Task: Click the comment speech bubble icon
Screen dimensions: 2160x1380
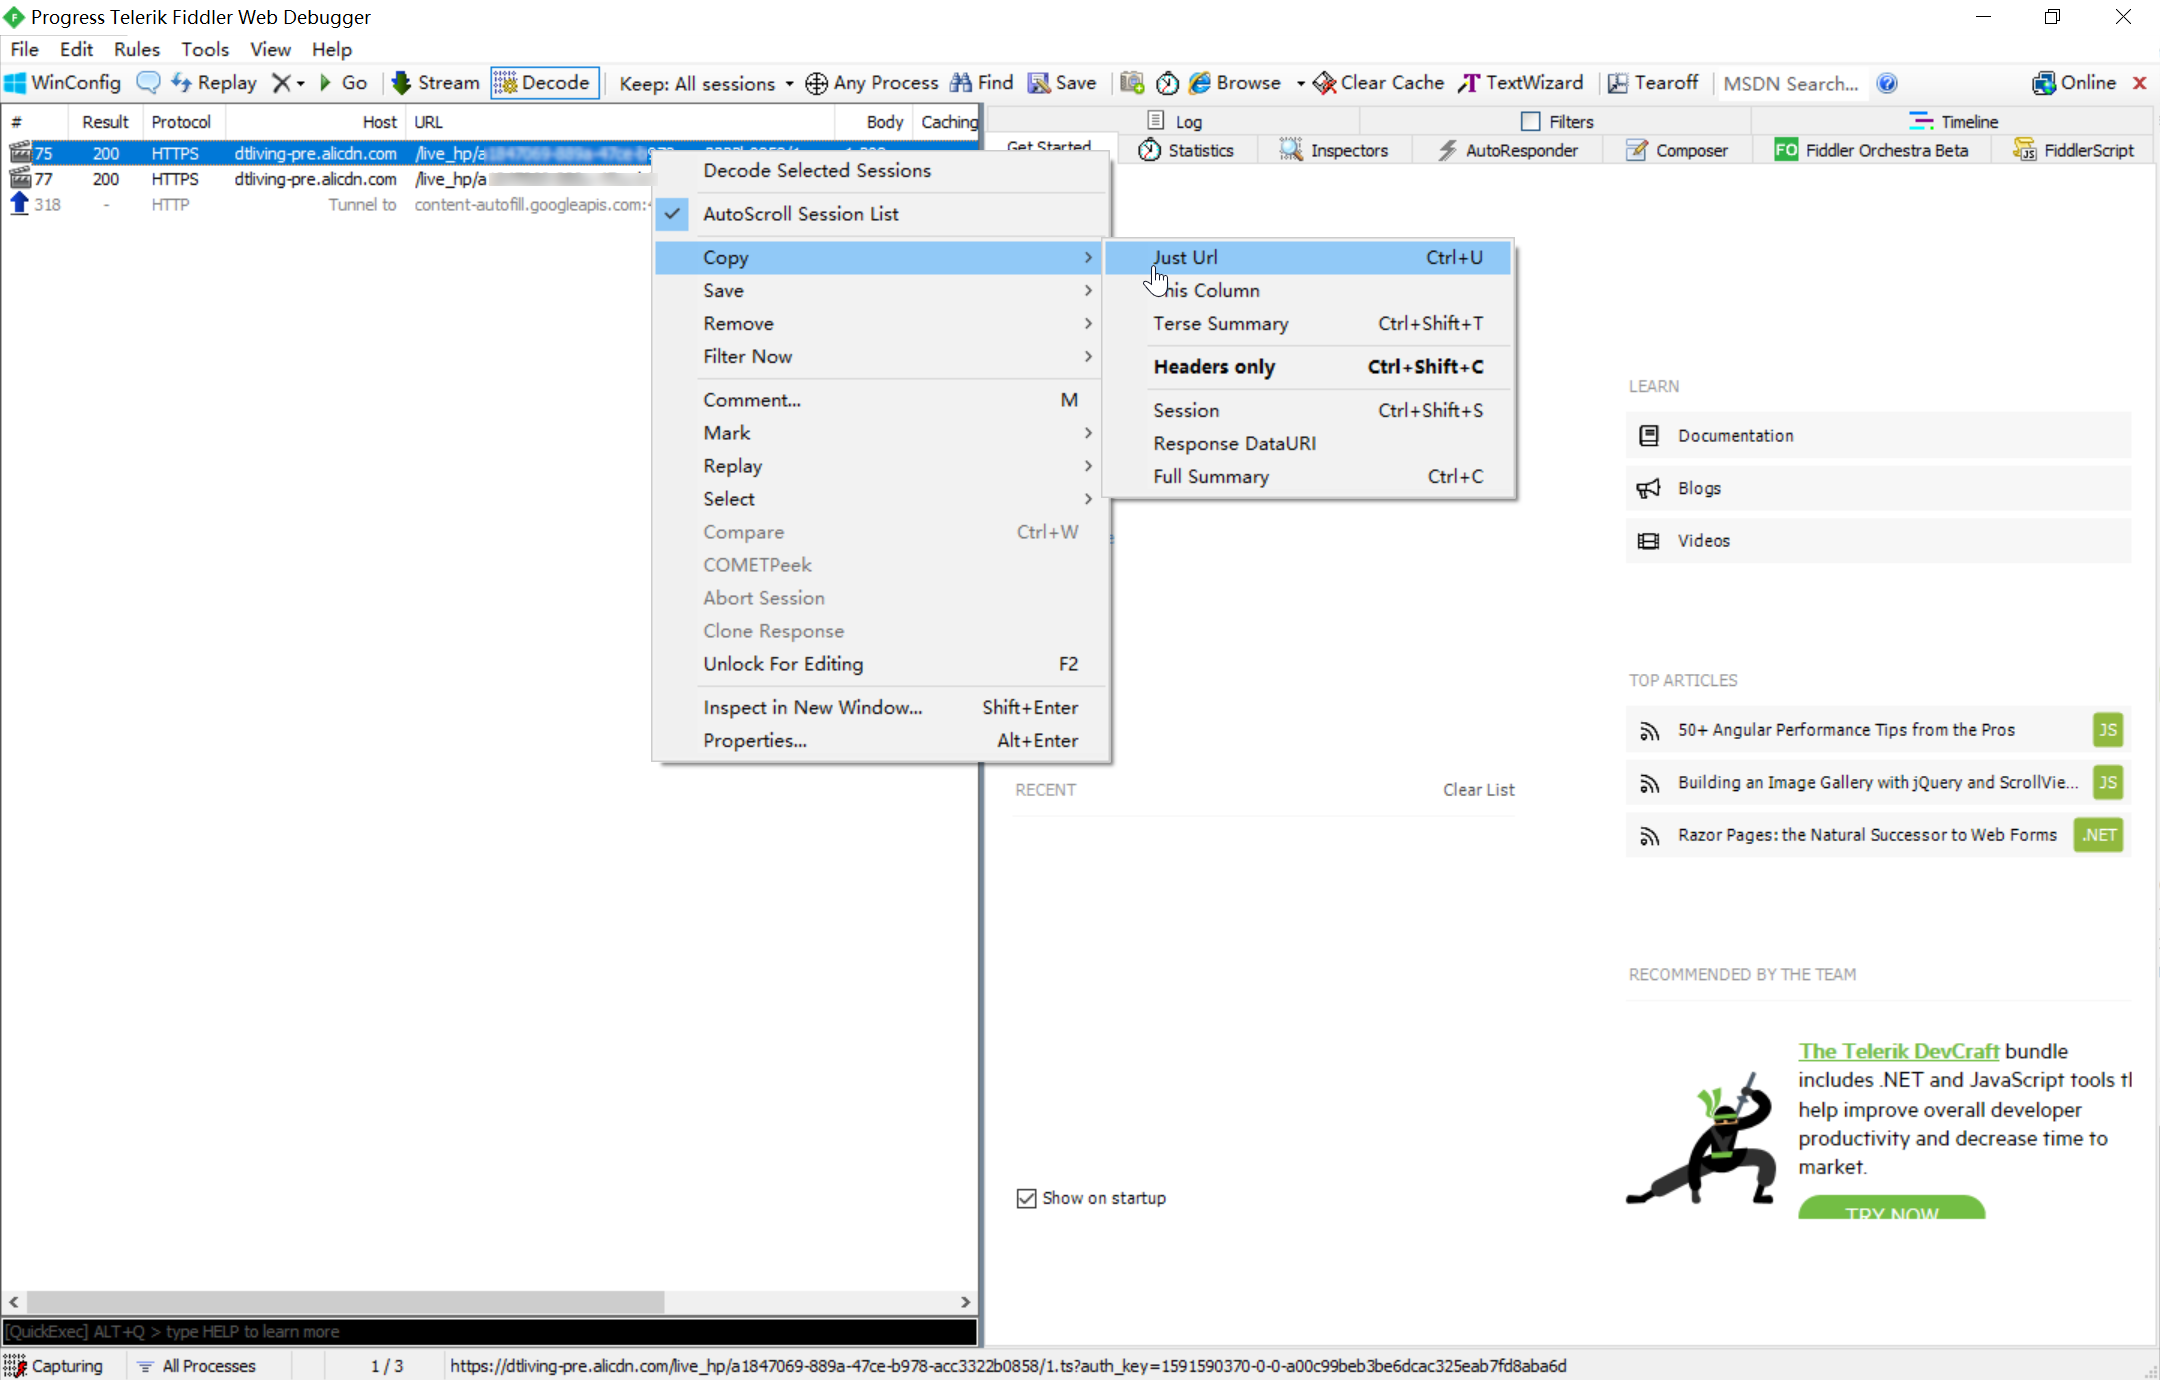Action: [148, 83]
